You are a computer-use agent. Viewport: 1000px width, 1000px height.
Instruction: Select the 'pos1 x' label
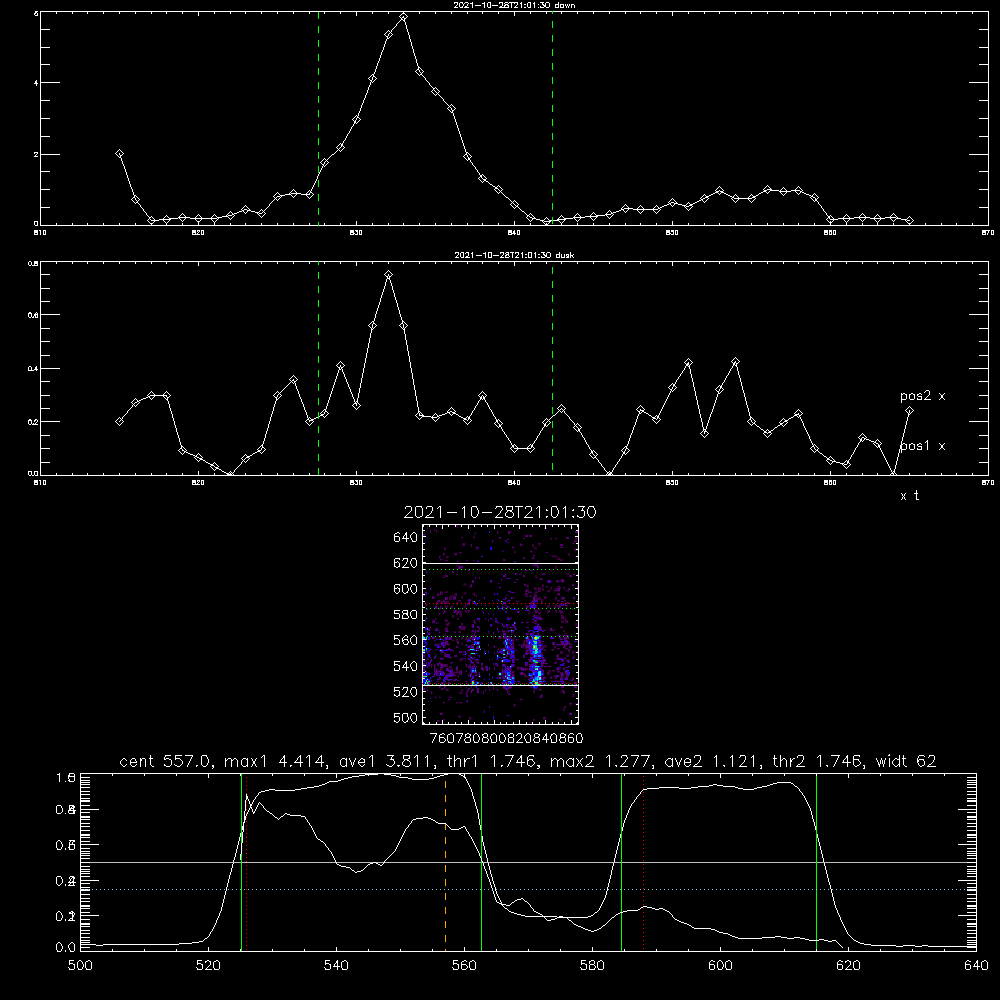pos(922,446)
